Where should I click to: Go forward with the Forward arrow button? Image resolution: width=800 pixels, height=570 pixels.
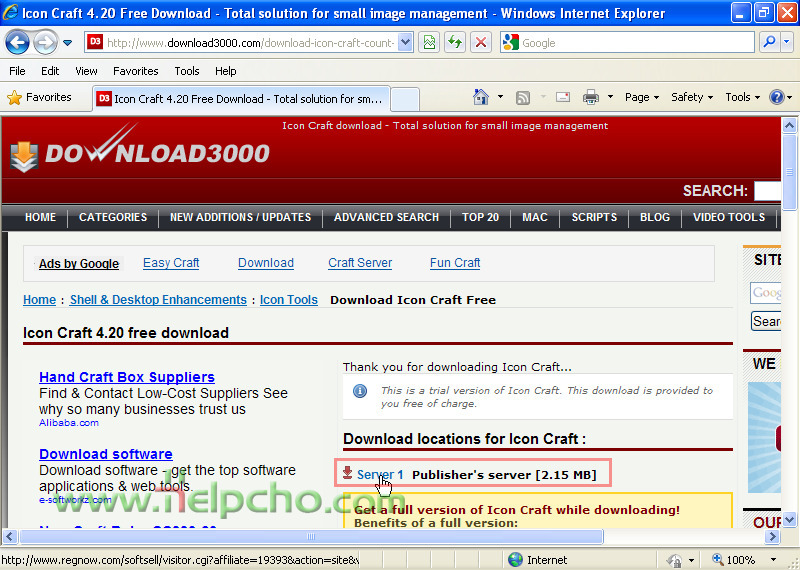45,42
